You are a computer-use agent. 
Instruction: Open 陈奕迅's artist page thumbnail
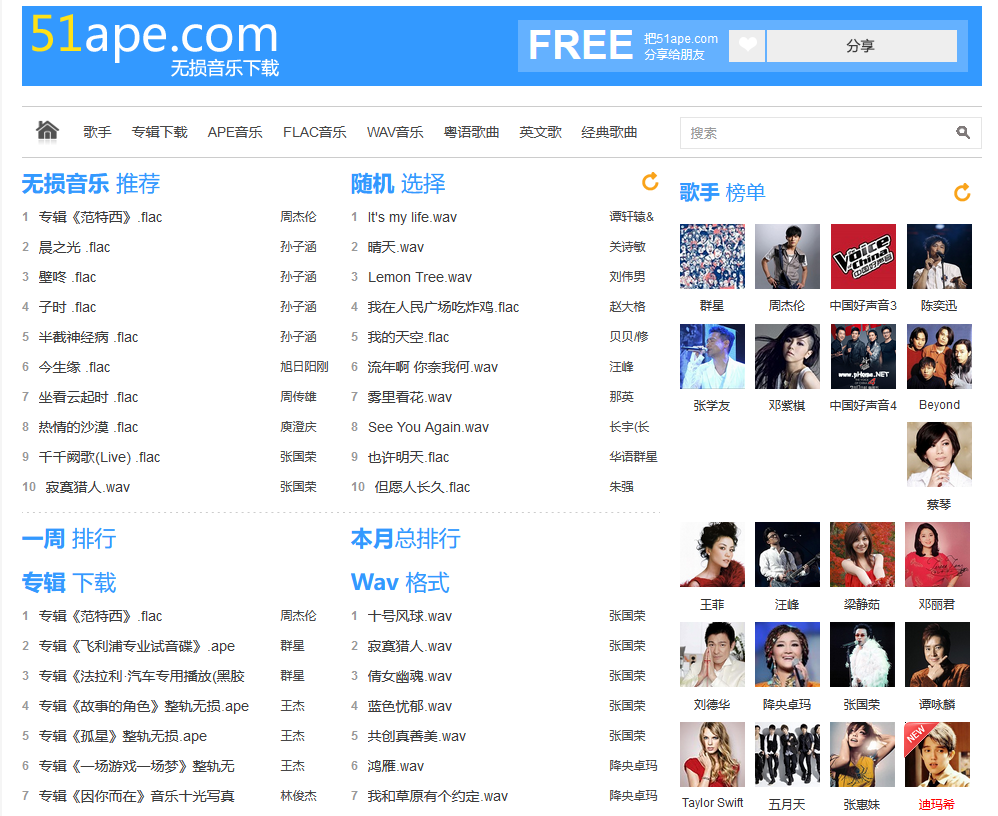click(x=937, y=256)
